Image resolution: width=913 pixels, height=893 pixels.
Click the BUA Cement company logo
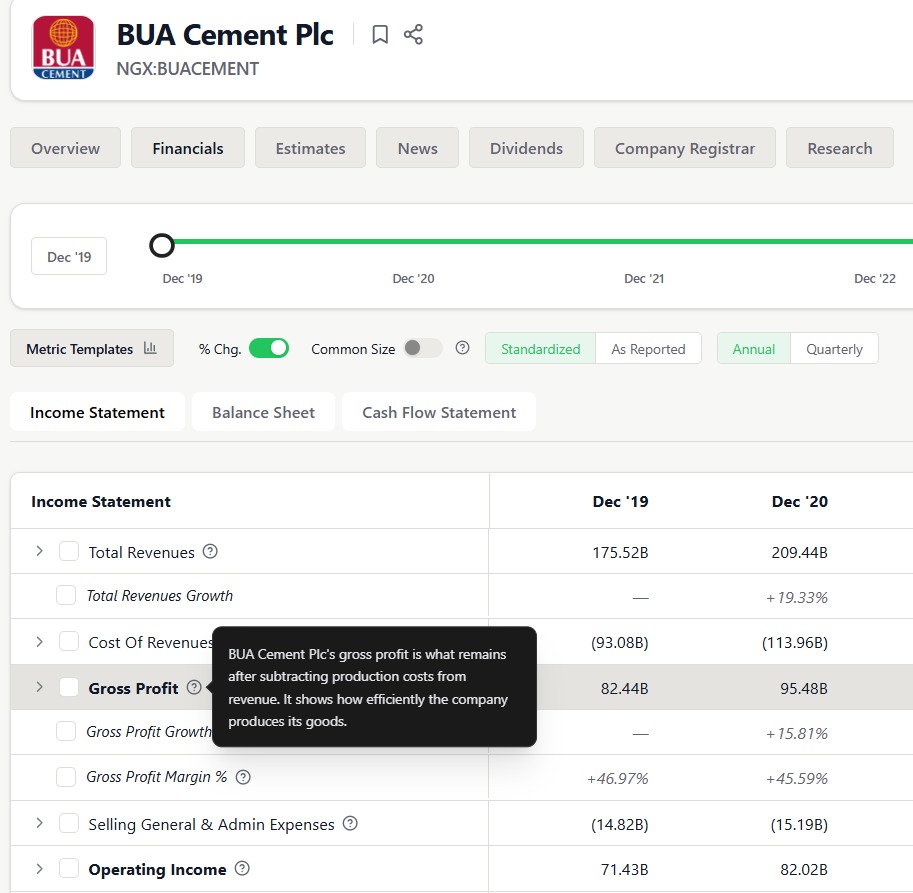[x=63, y=47]
